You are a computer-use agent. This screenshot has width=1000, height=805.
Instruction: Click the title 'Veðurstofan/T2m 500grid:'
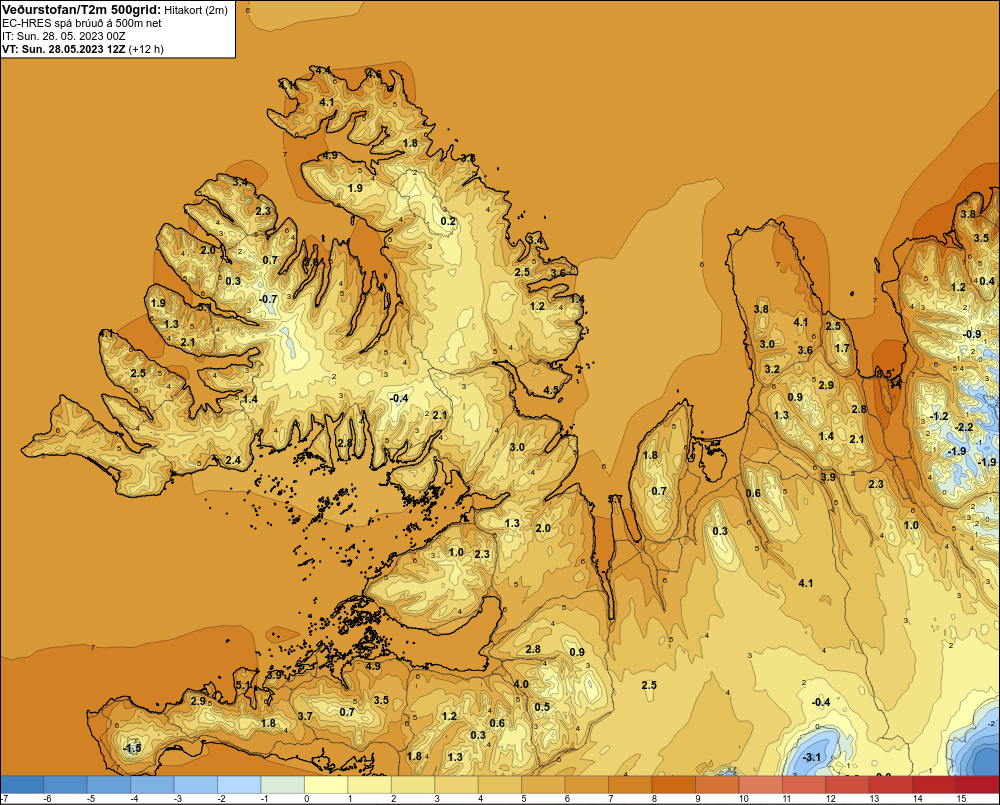click(x=82, y=10)
